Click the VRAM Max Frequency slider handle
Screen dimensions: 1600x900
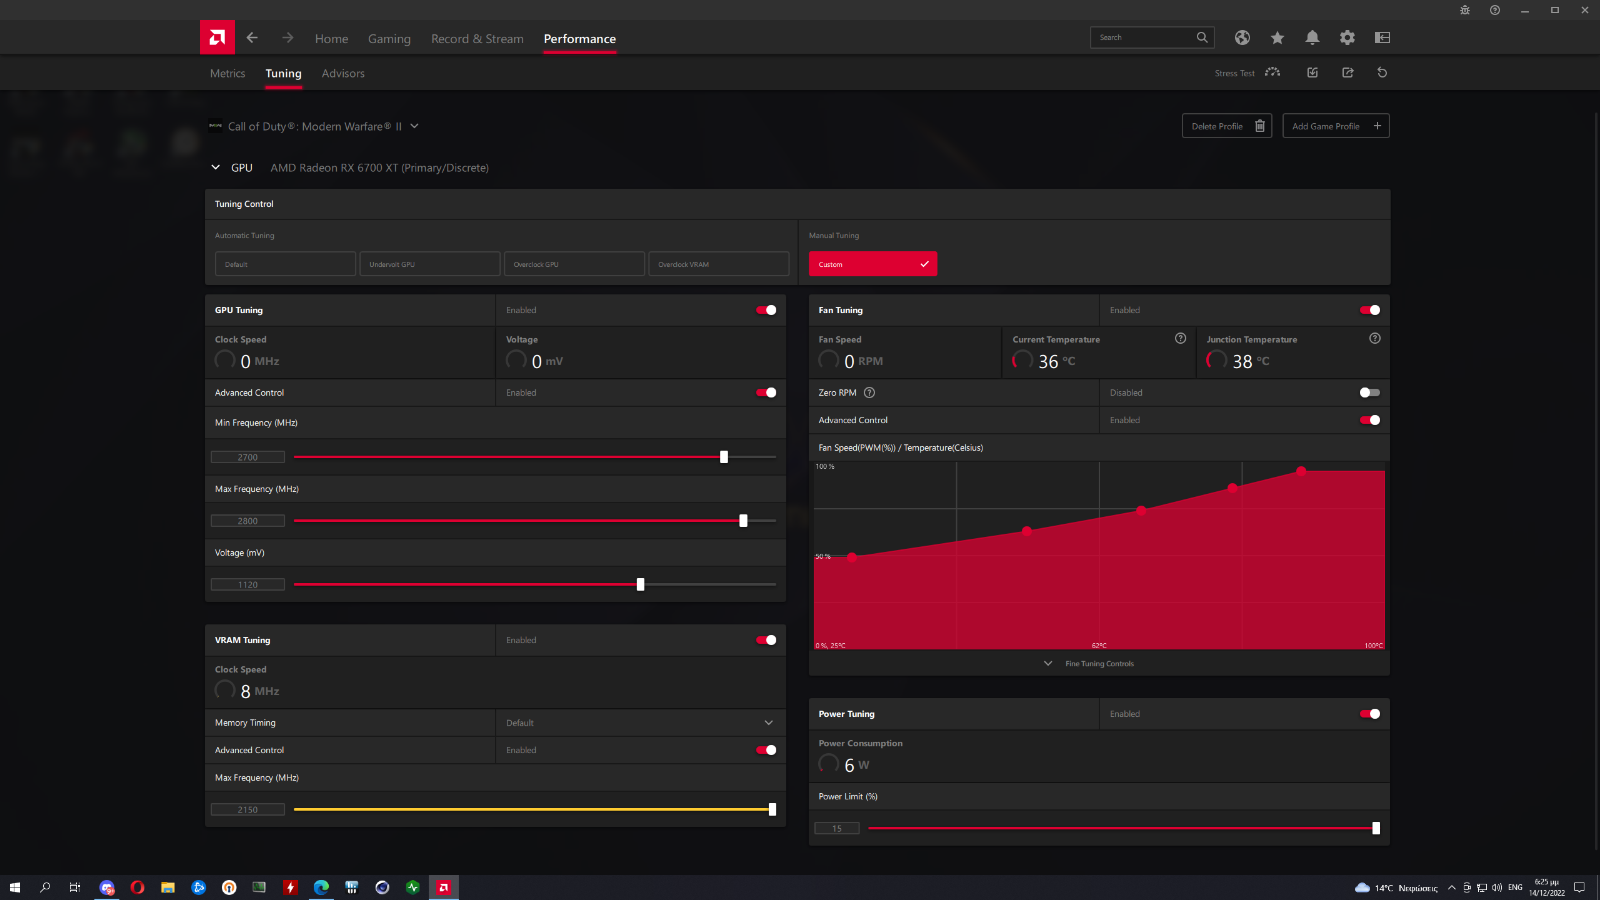[x=772, y=810]
